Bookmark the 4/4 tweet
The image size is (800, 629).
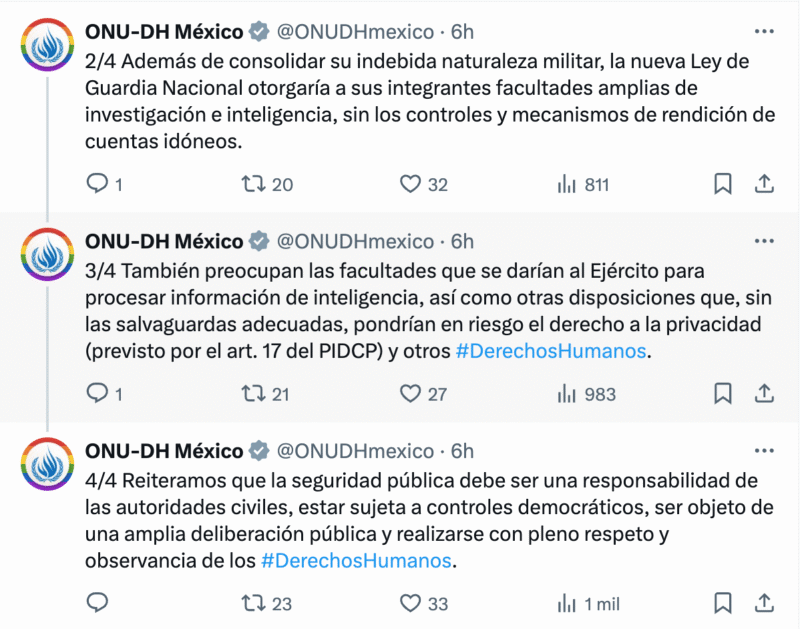pos(721,604)
